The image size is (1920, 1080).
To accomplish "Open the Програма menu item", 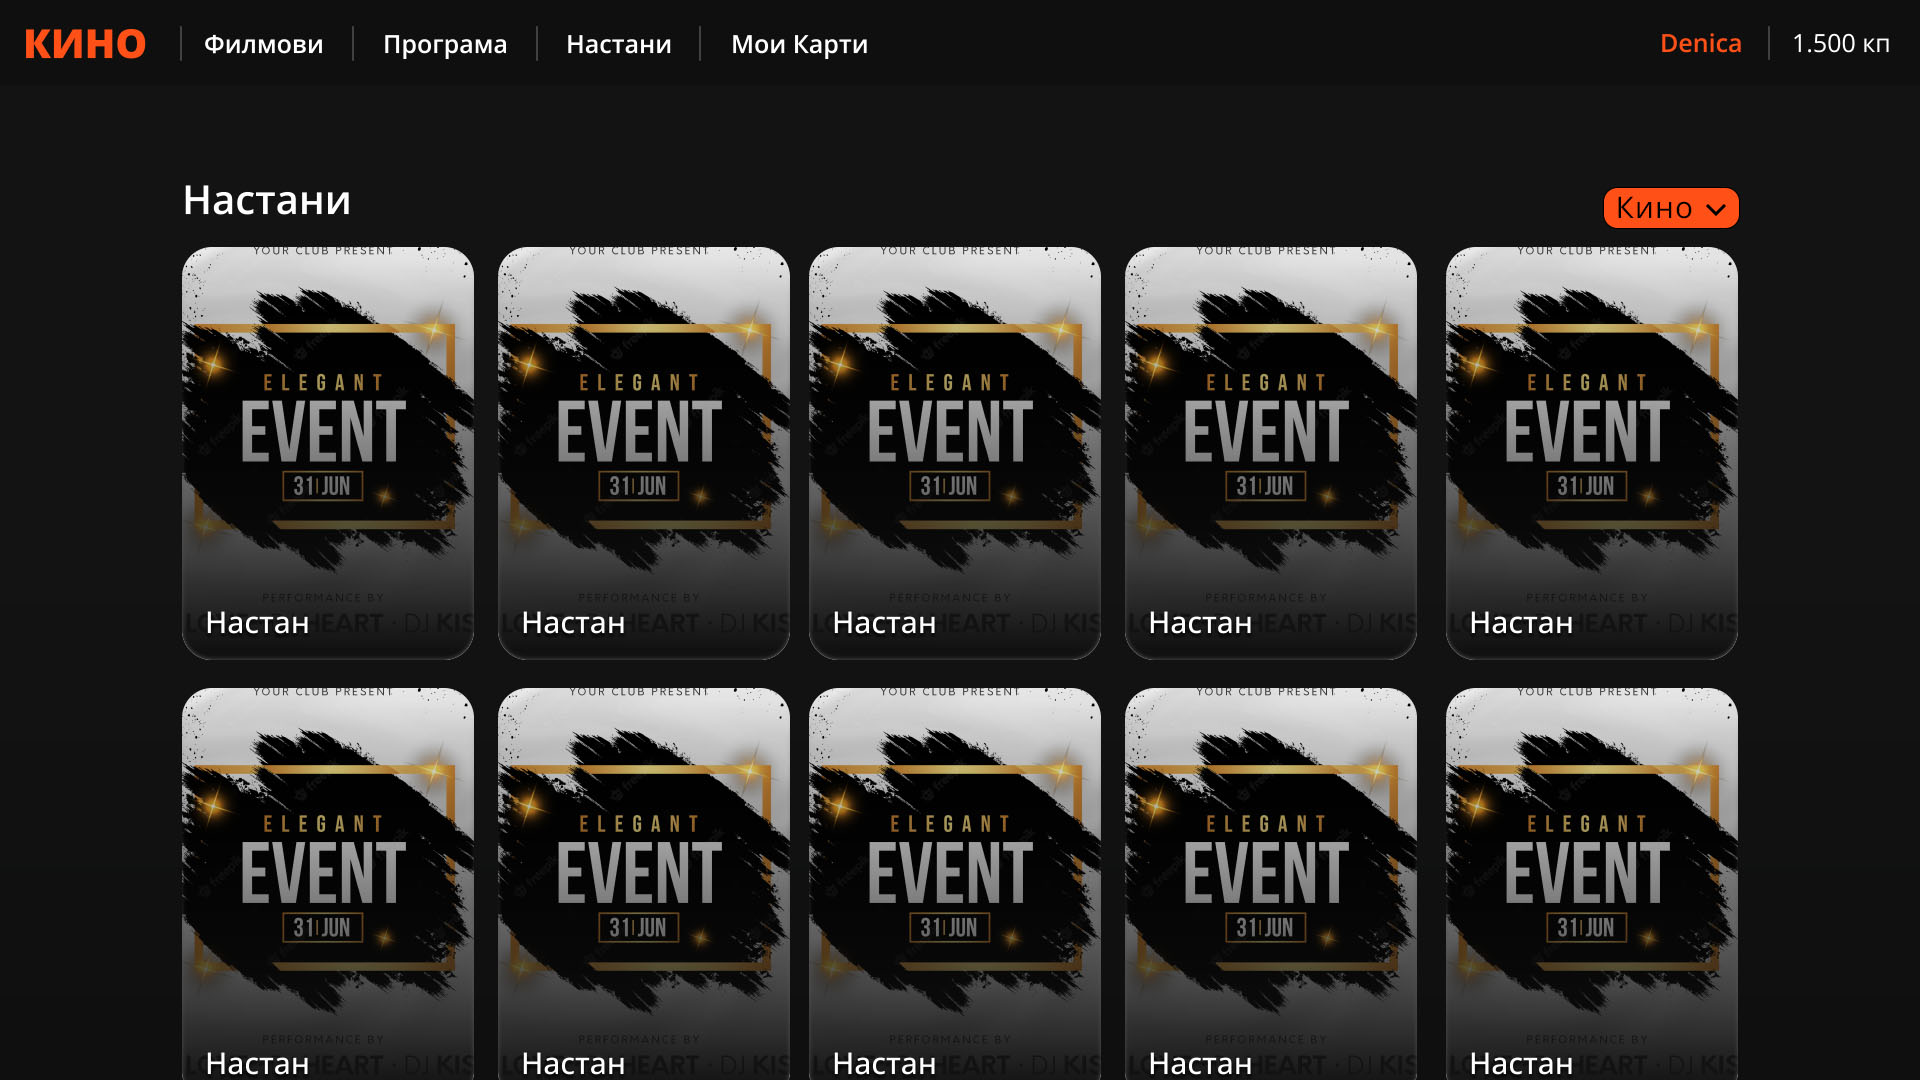I will click(x=445, y=44).
